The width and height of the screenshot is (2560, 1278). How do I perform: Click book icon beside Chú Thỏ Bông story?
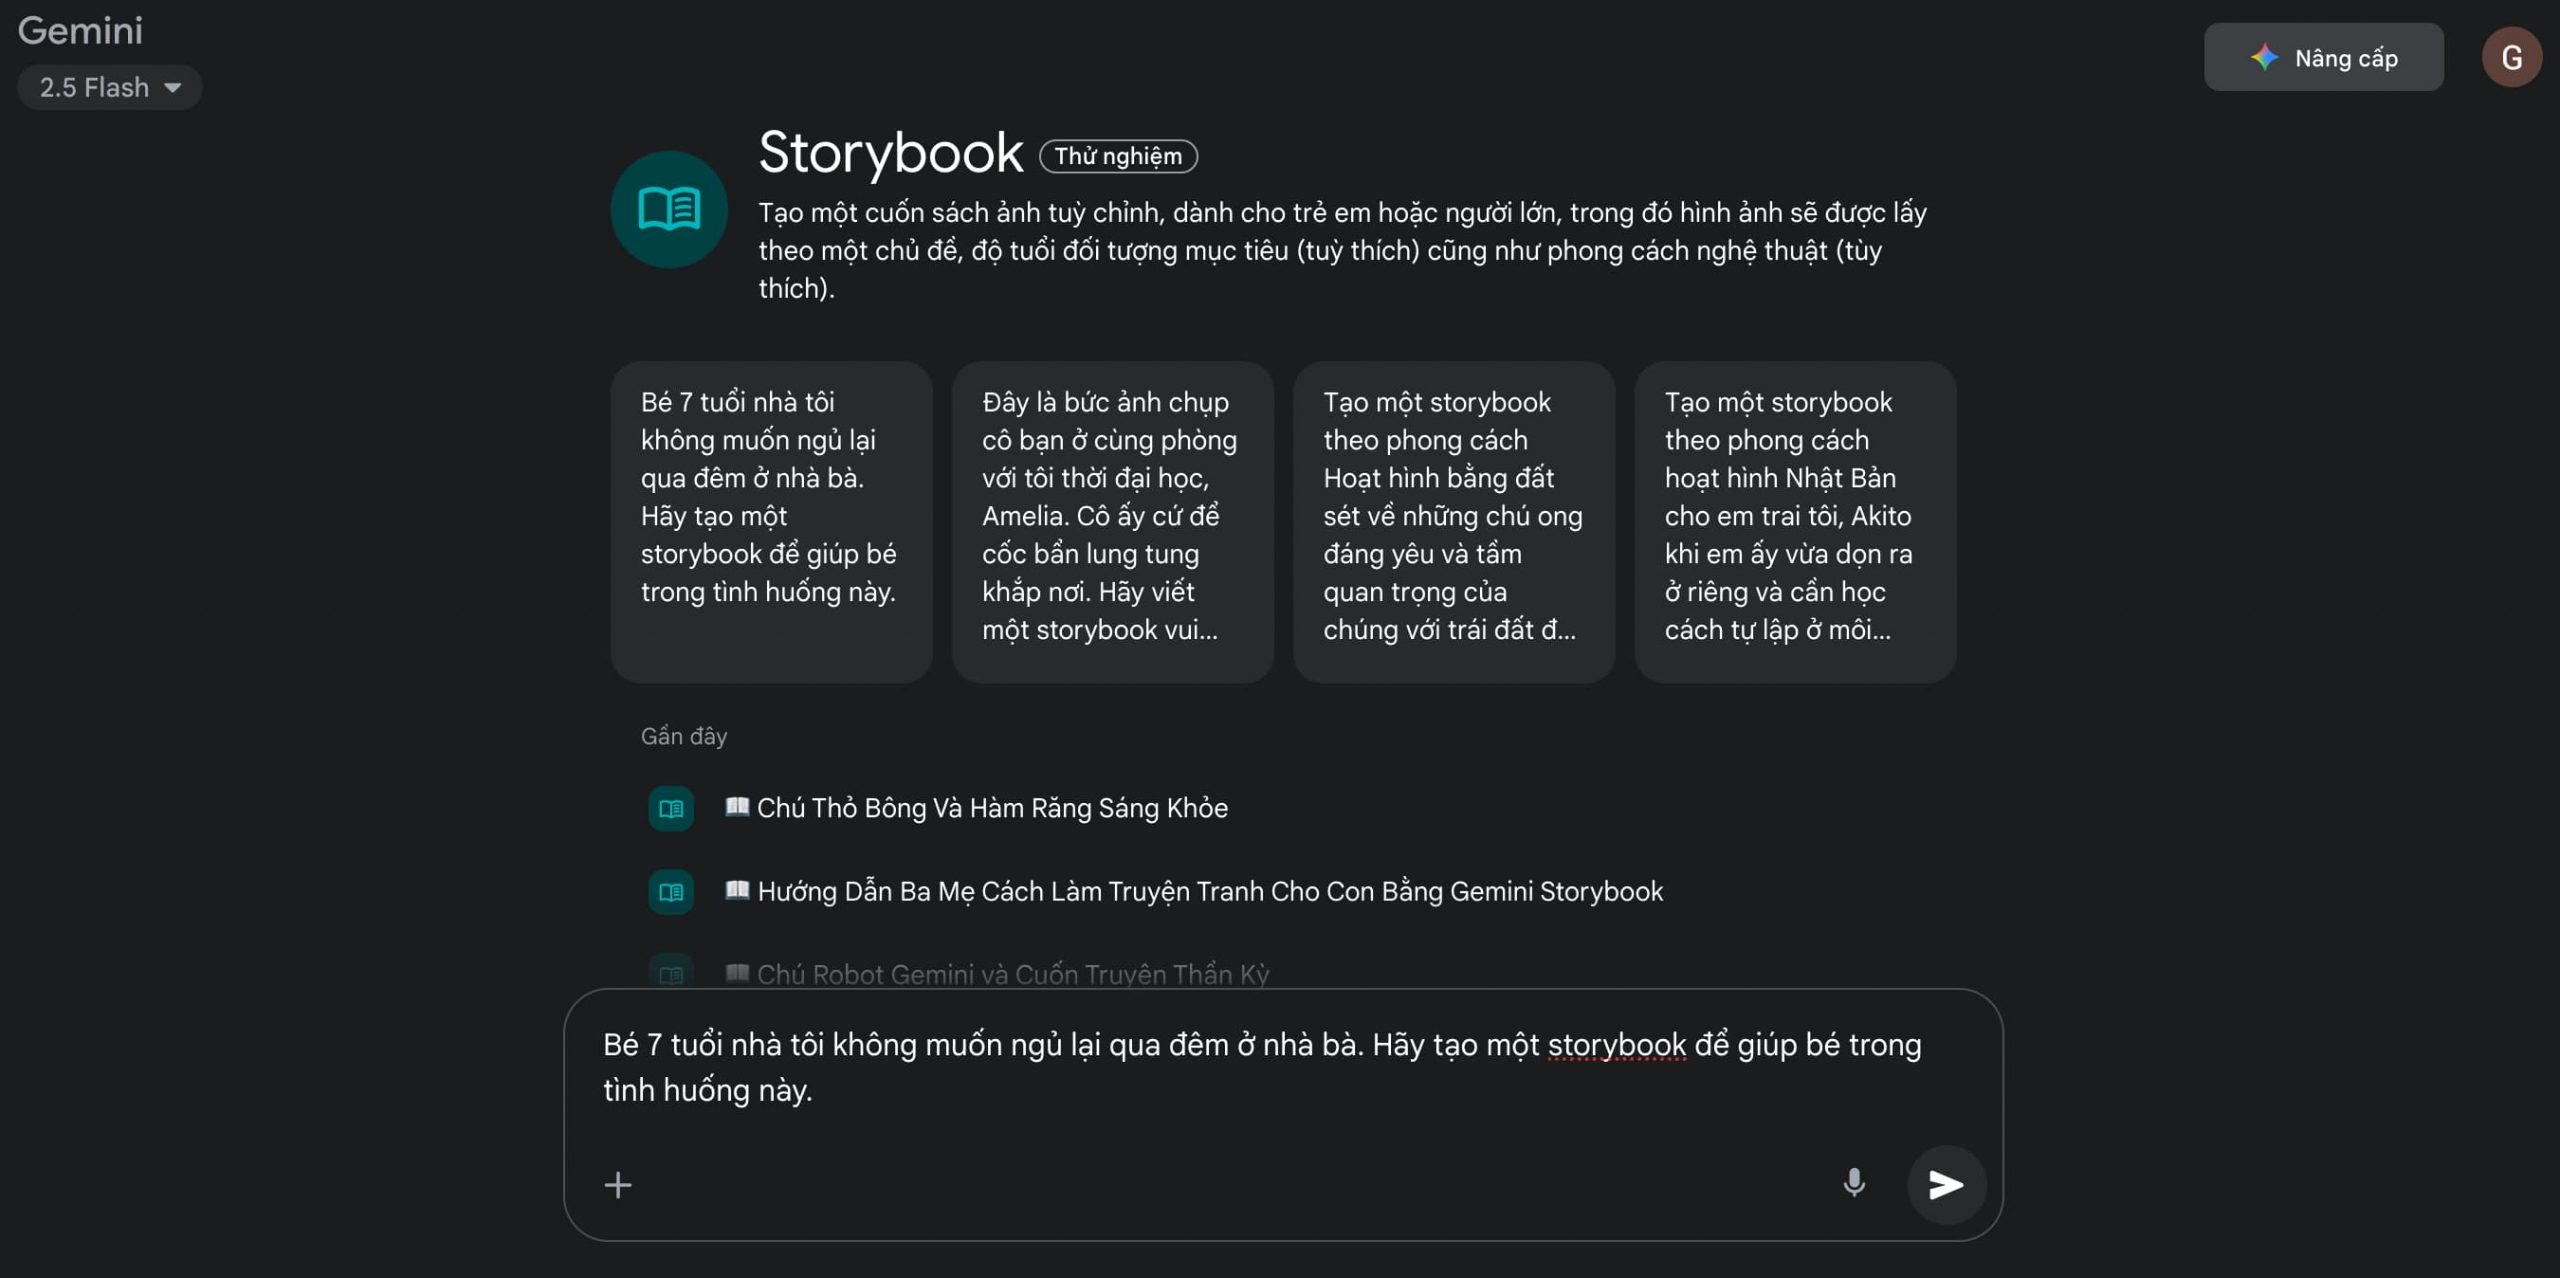coord(671,808)
